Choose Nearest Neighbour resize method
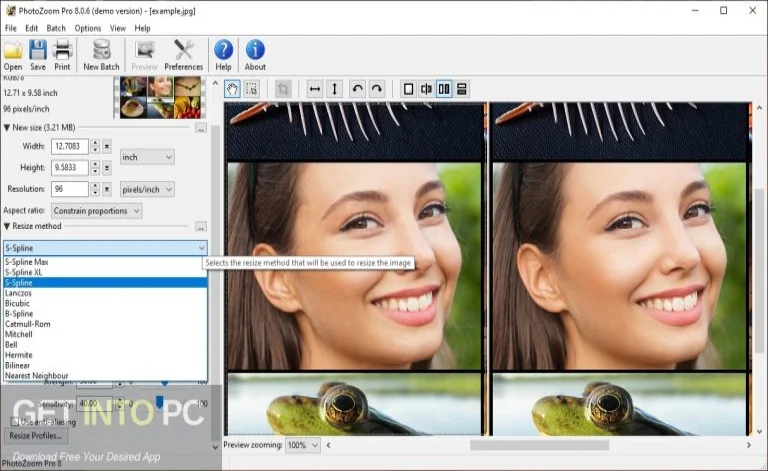 pos(105,376)
